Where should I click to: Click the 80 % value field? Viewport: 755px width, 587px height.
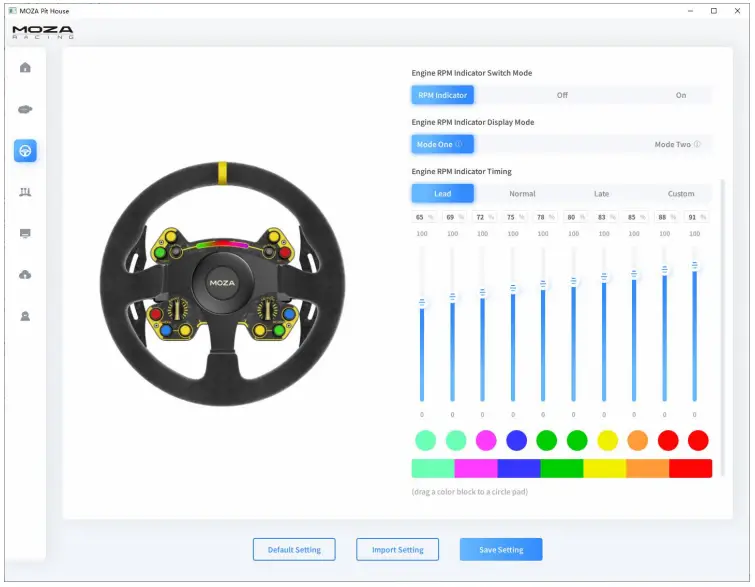tap(575, 217)
